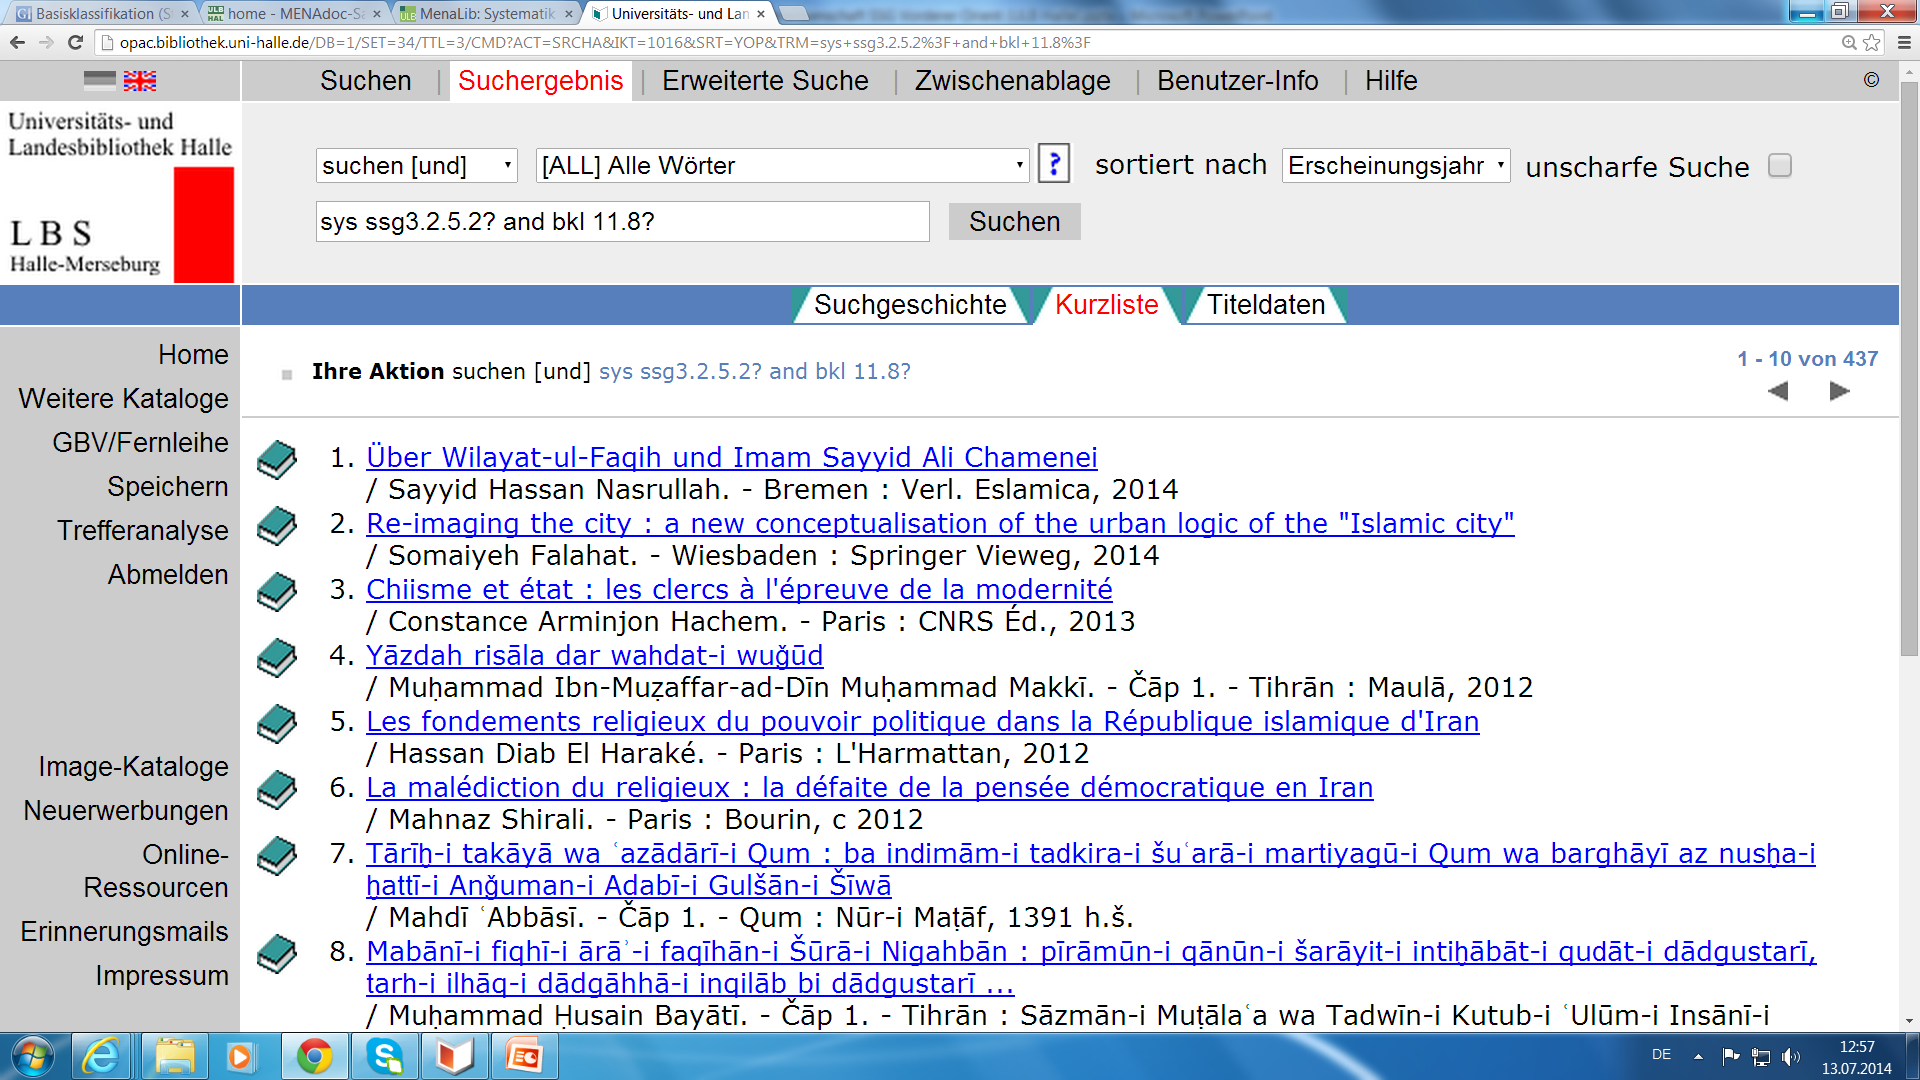The height and width of the screenshot is (1080, 1920).
Task: Open the [ALL] Alle Wörter dropdown
Action: pyautogui.click(x=782, y=166)
